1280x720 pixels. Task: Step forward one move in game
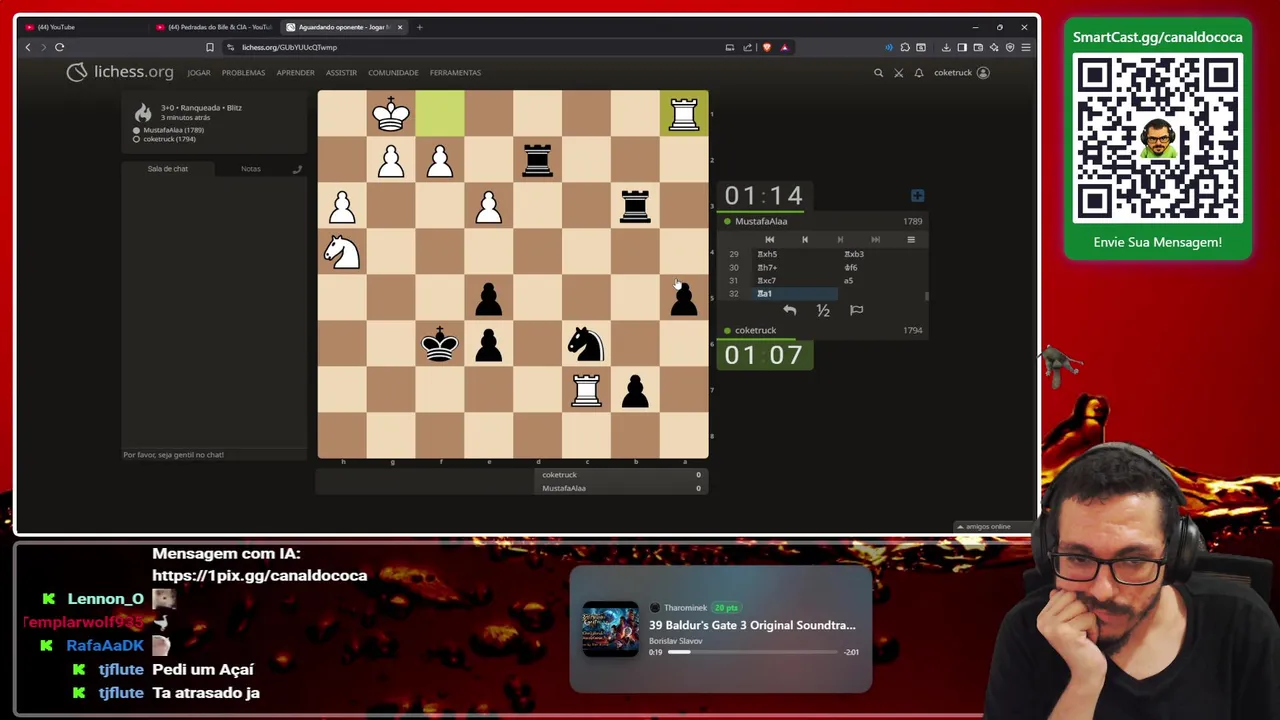840,239
